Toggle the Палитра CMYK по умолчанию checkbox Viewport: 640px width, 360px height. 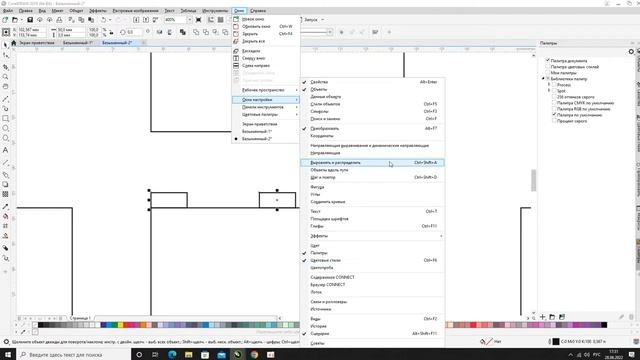(x=554, y=103)
